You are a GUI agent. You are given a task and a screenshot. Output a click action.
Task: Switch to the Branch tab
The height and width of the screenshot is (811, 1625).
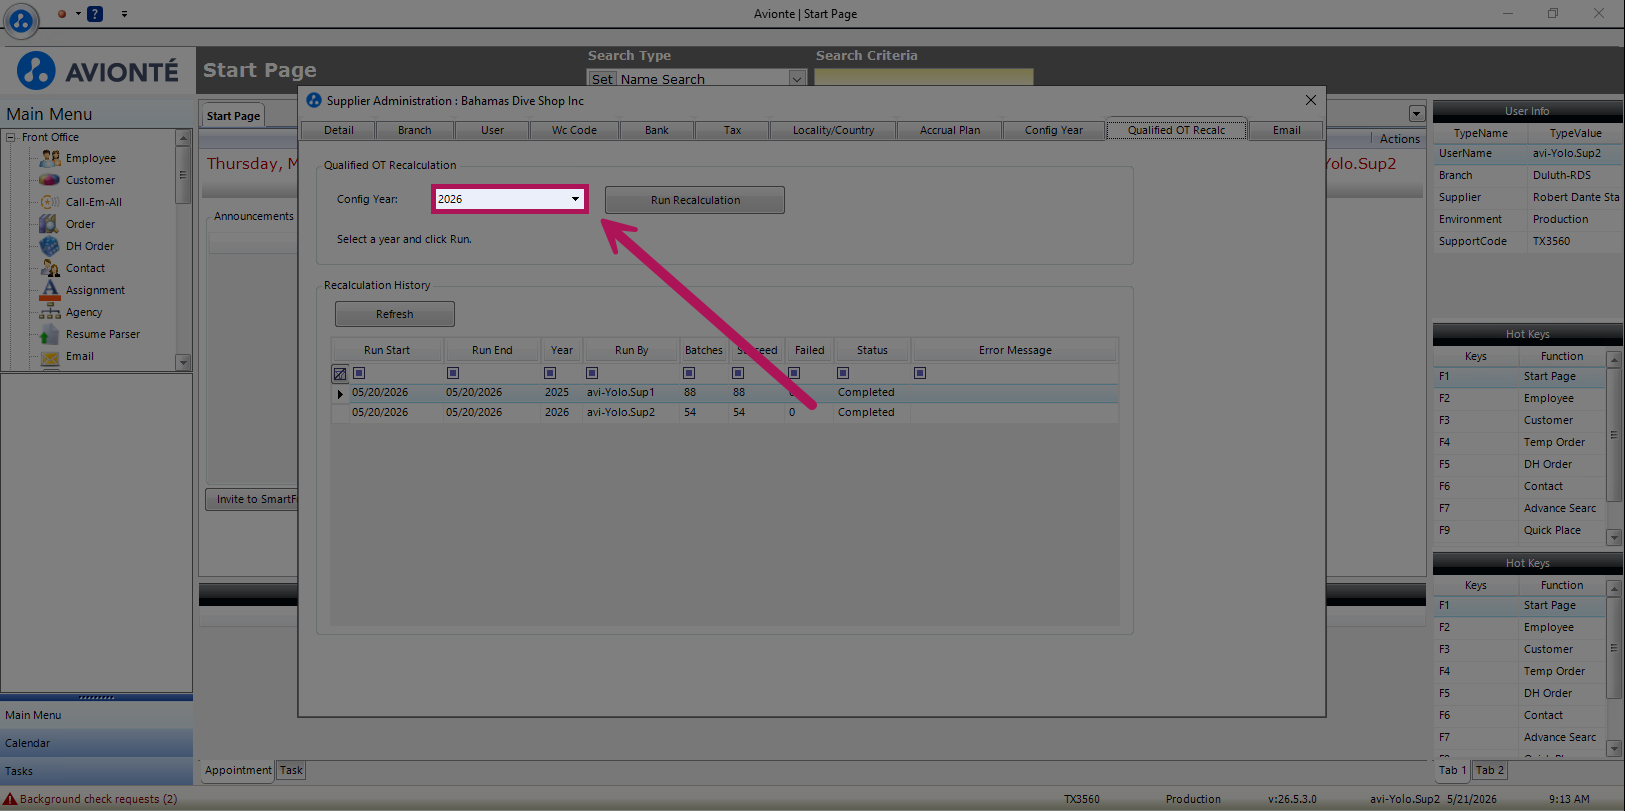[415, 130]
